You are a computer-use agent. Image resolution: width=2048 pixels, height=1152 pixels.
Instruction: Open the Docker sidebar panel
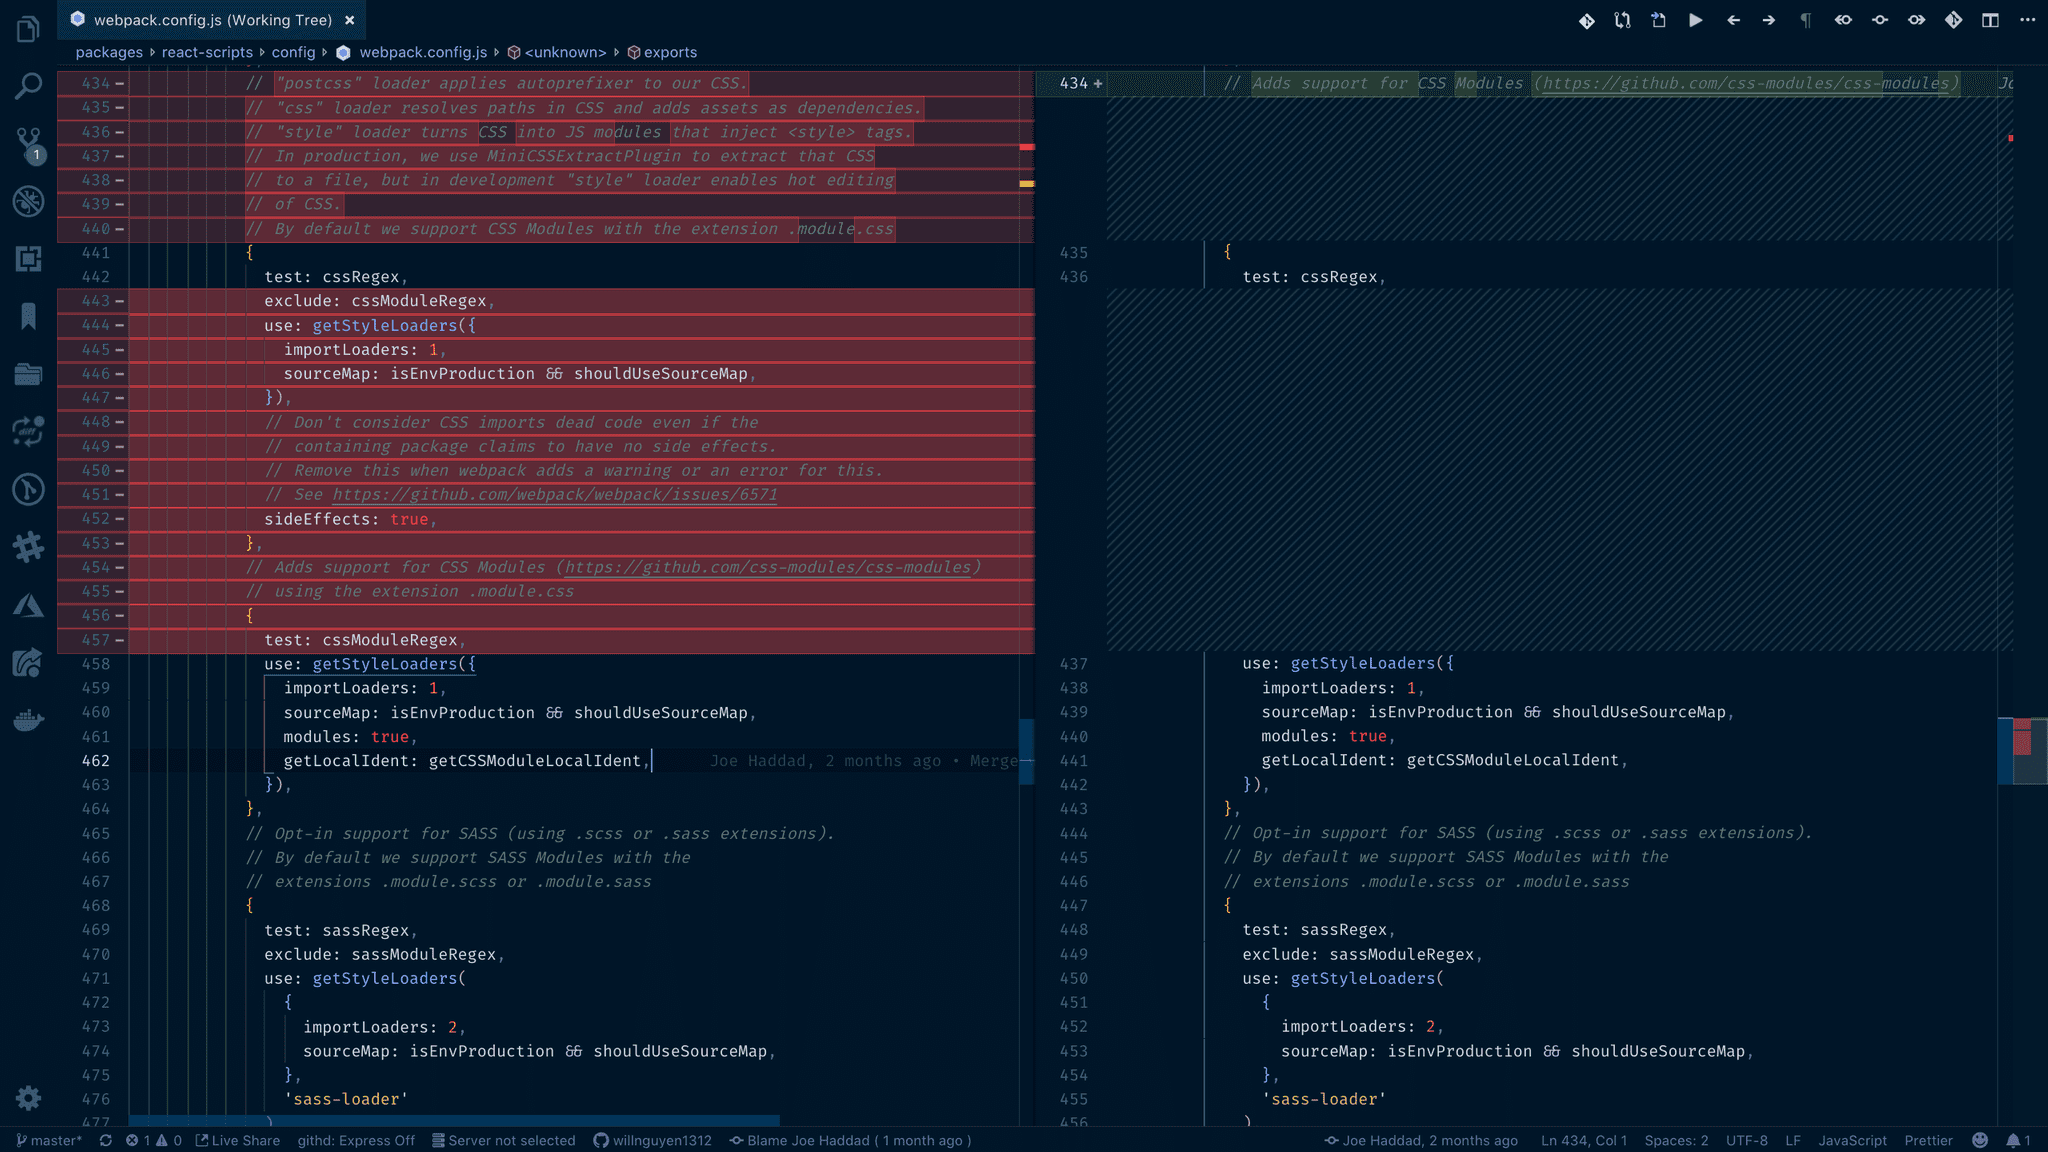(x=28, y=720)
